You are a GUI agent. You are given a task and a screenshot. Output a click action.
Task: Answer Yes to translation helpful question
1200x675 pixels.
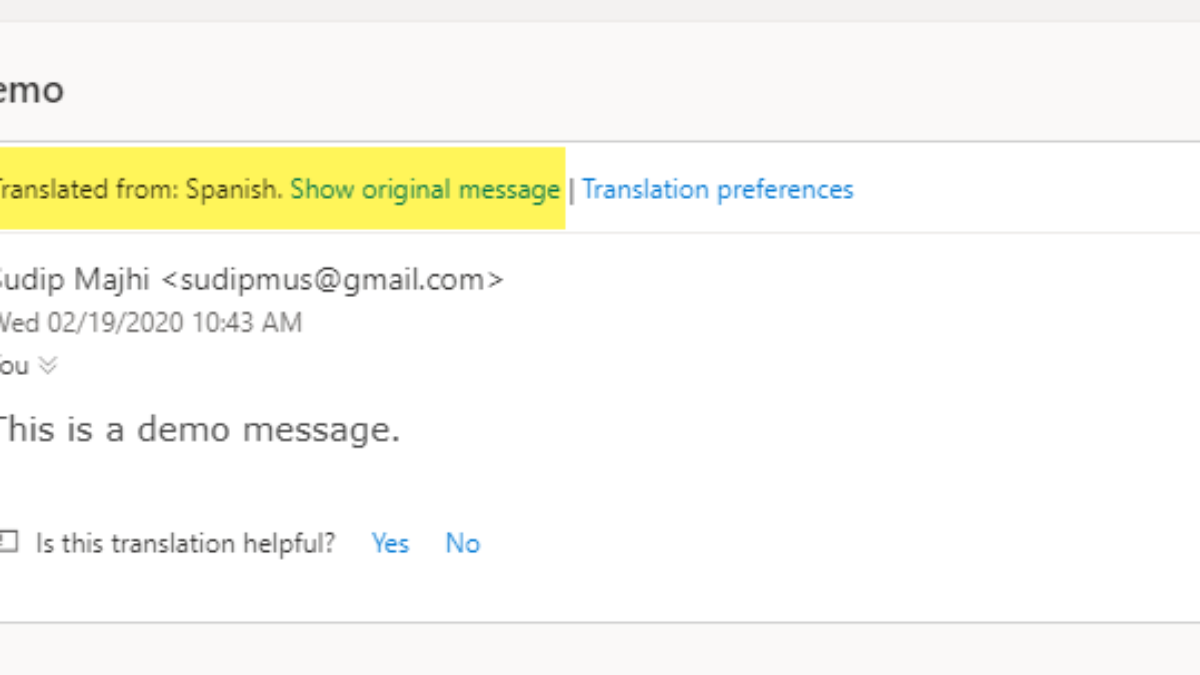[x=390, y=543]
